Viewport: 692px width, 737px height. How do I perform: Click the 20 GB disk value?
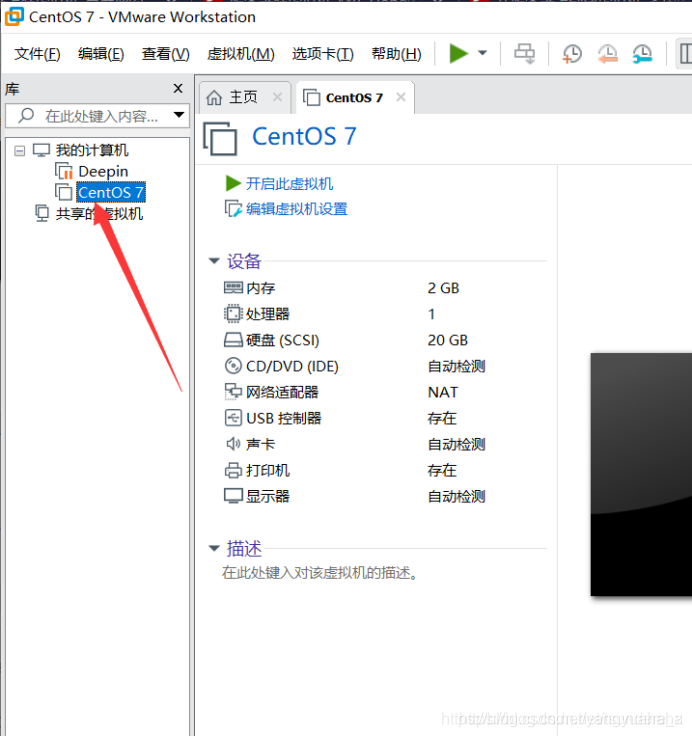tap(448, 340)
